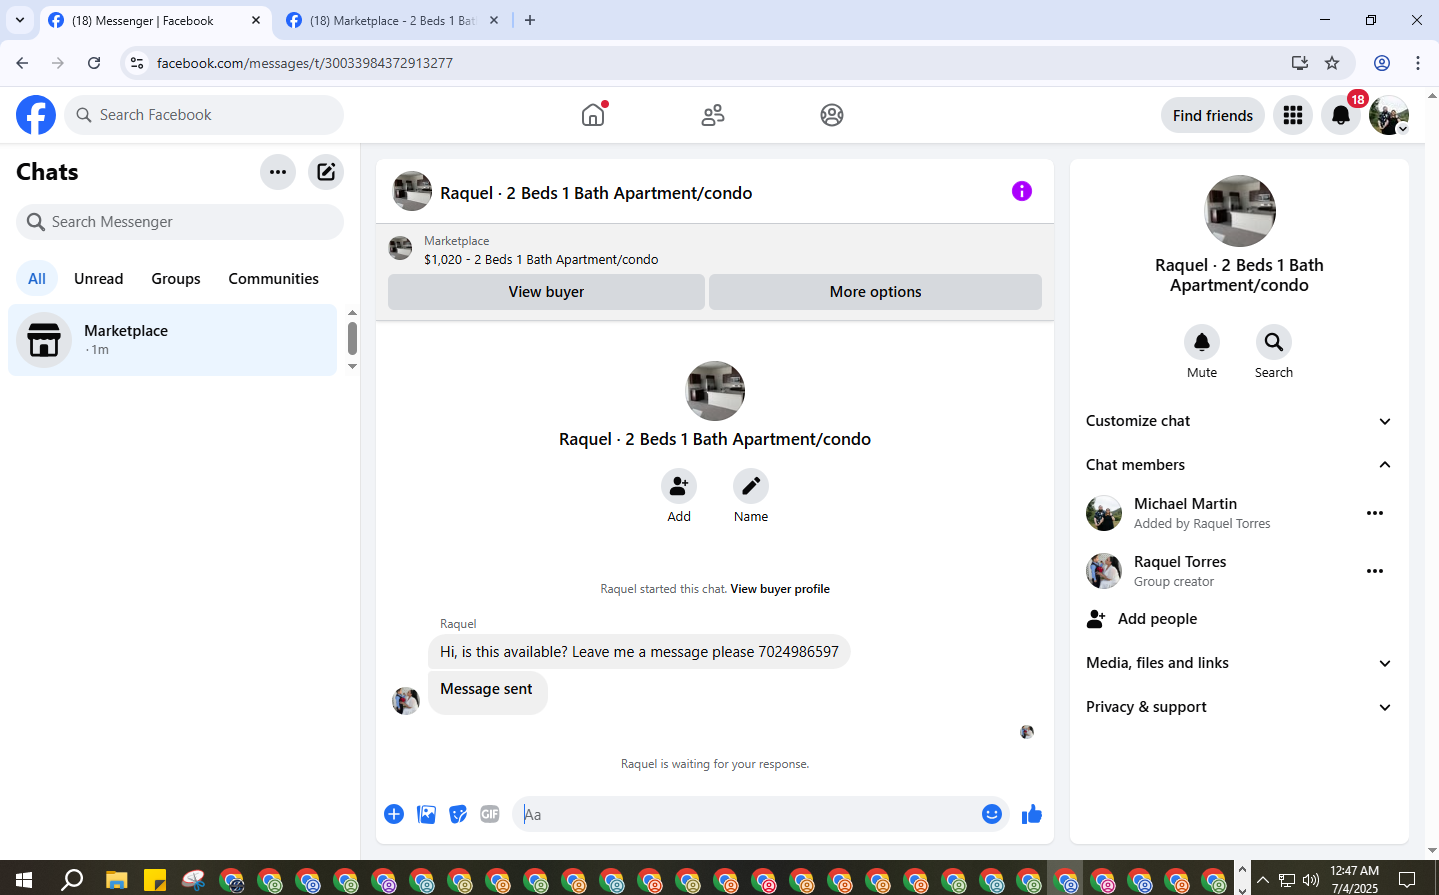1439x895 pixels.
Task: Click the Search Messenger field
Action: [180, 222]
